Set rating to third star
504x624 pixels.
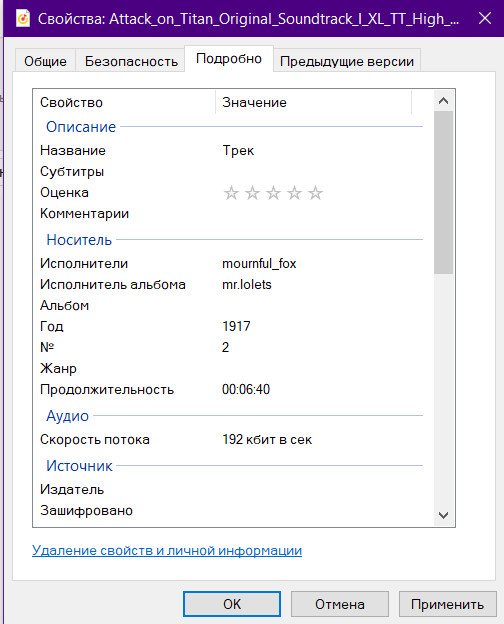click(x=273, y=193)
